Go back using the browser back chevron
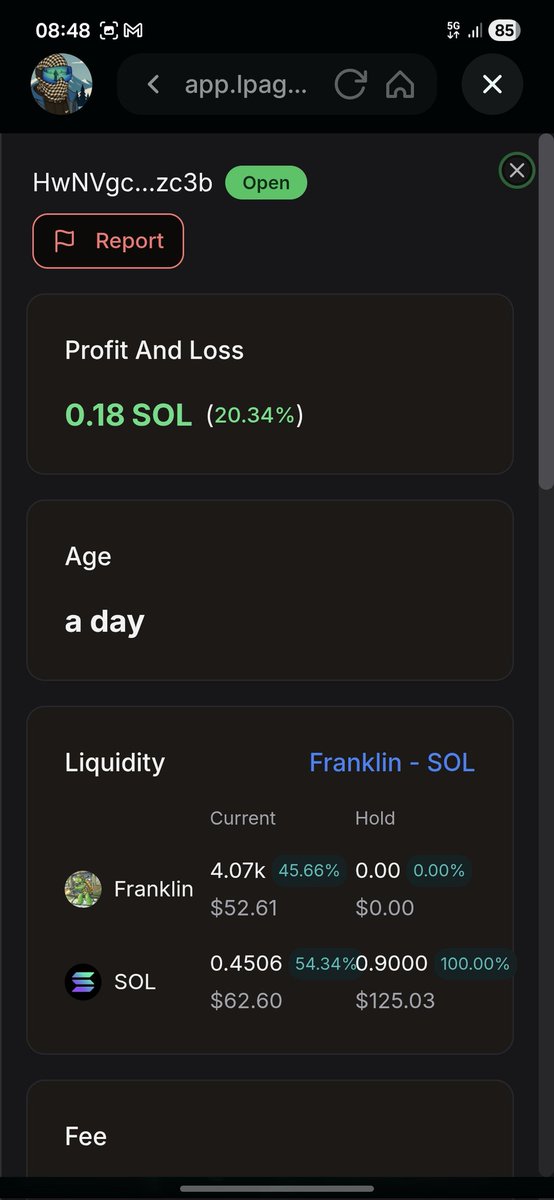Viewport: 554px width, 1200px height. click(153, 85)
